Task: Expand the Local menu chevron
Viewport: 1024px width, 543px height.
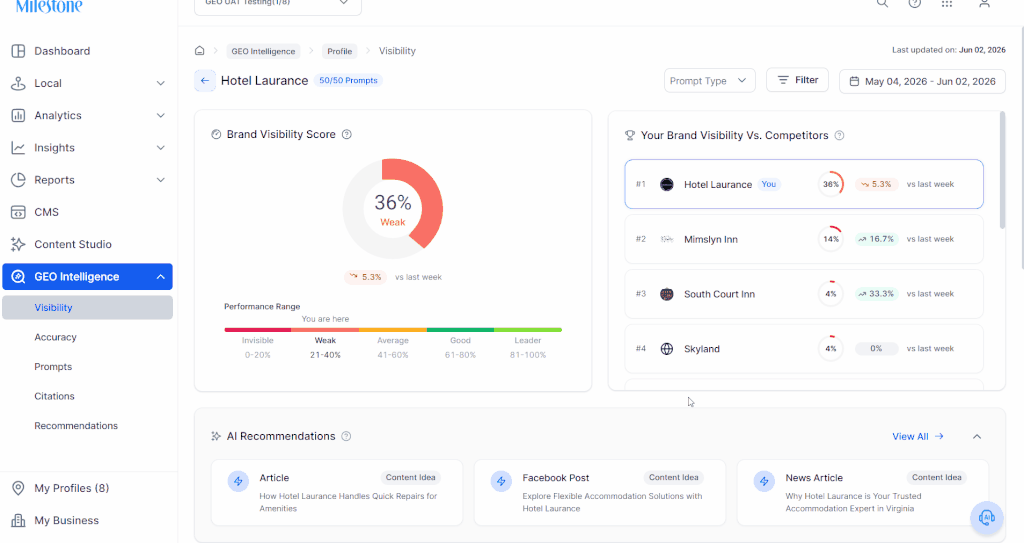Action: pyautogui.click(x=161, y=83)
